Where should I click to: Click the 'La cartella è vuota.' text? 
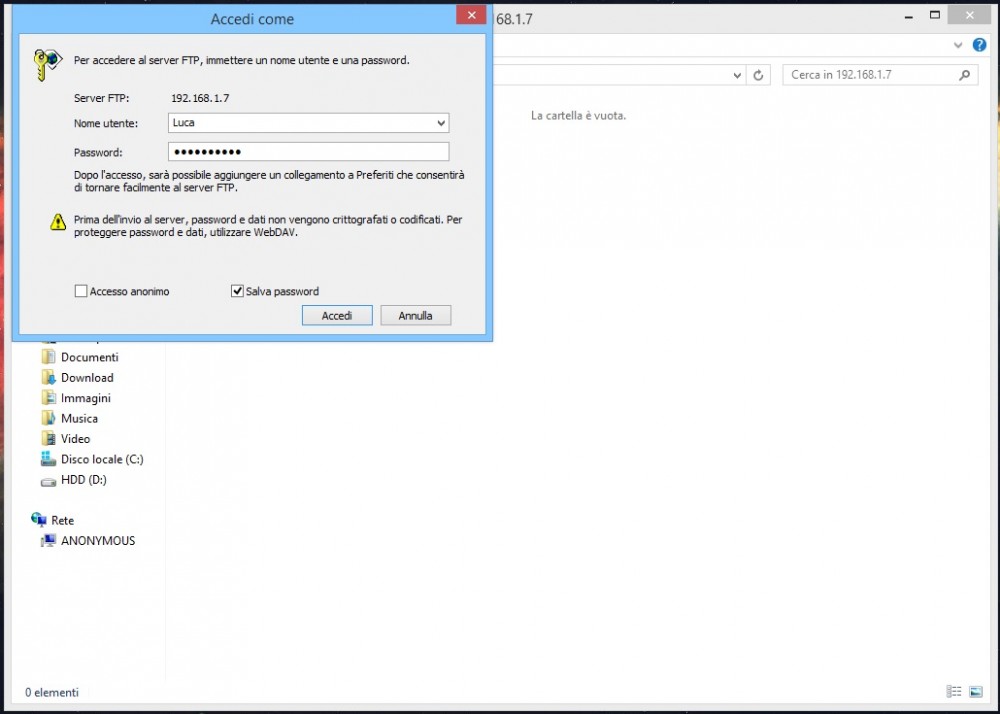click(x=578, y=115)
